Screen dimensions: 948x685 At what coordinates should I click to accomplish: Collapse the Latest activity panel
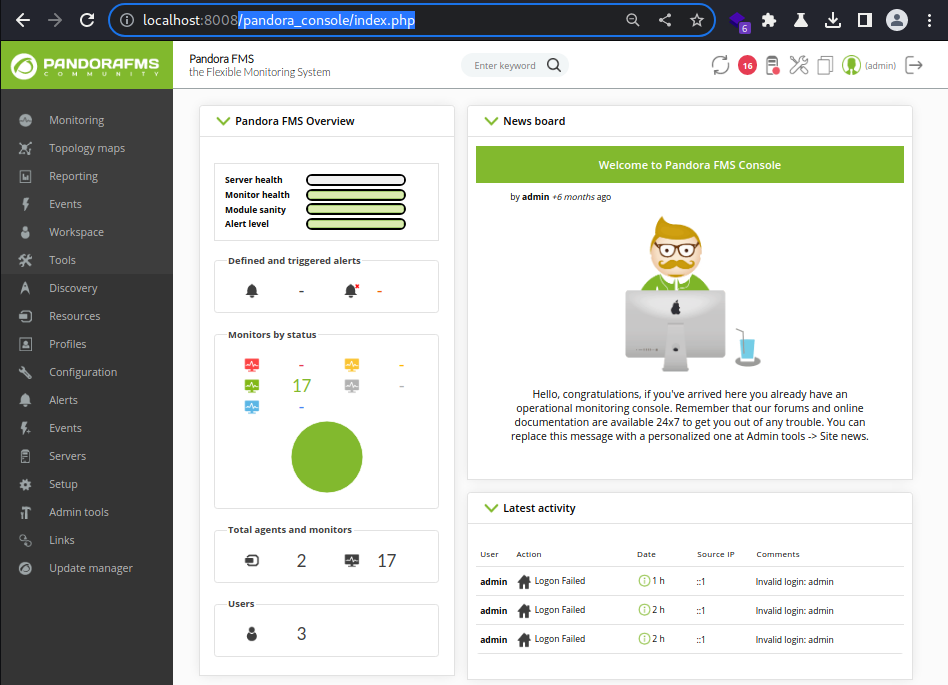pos(491,508)
